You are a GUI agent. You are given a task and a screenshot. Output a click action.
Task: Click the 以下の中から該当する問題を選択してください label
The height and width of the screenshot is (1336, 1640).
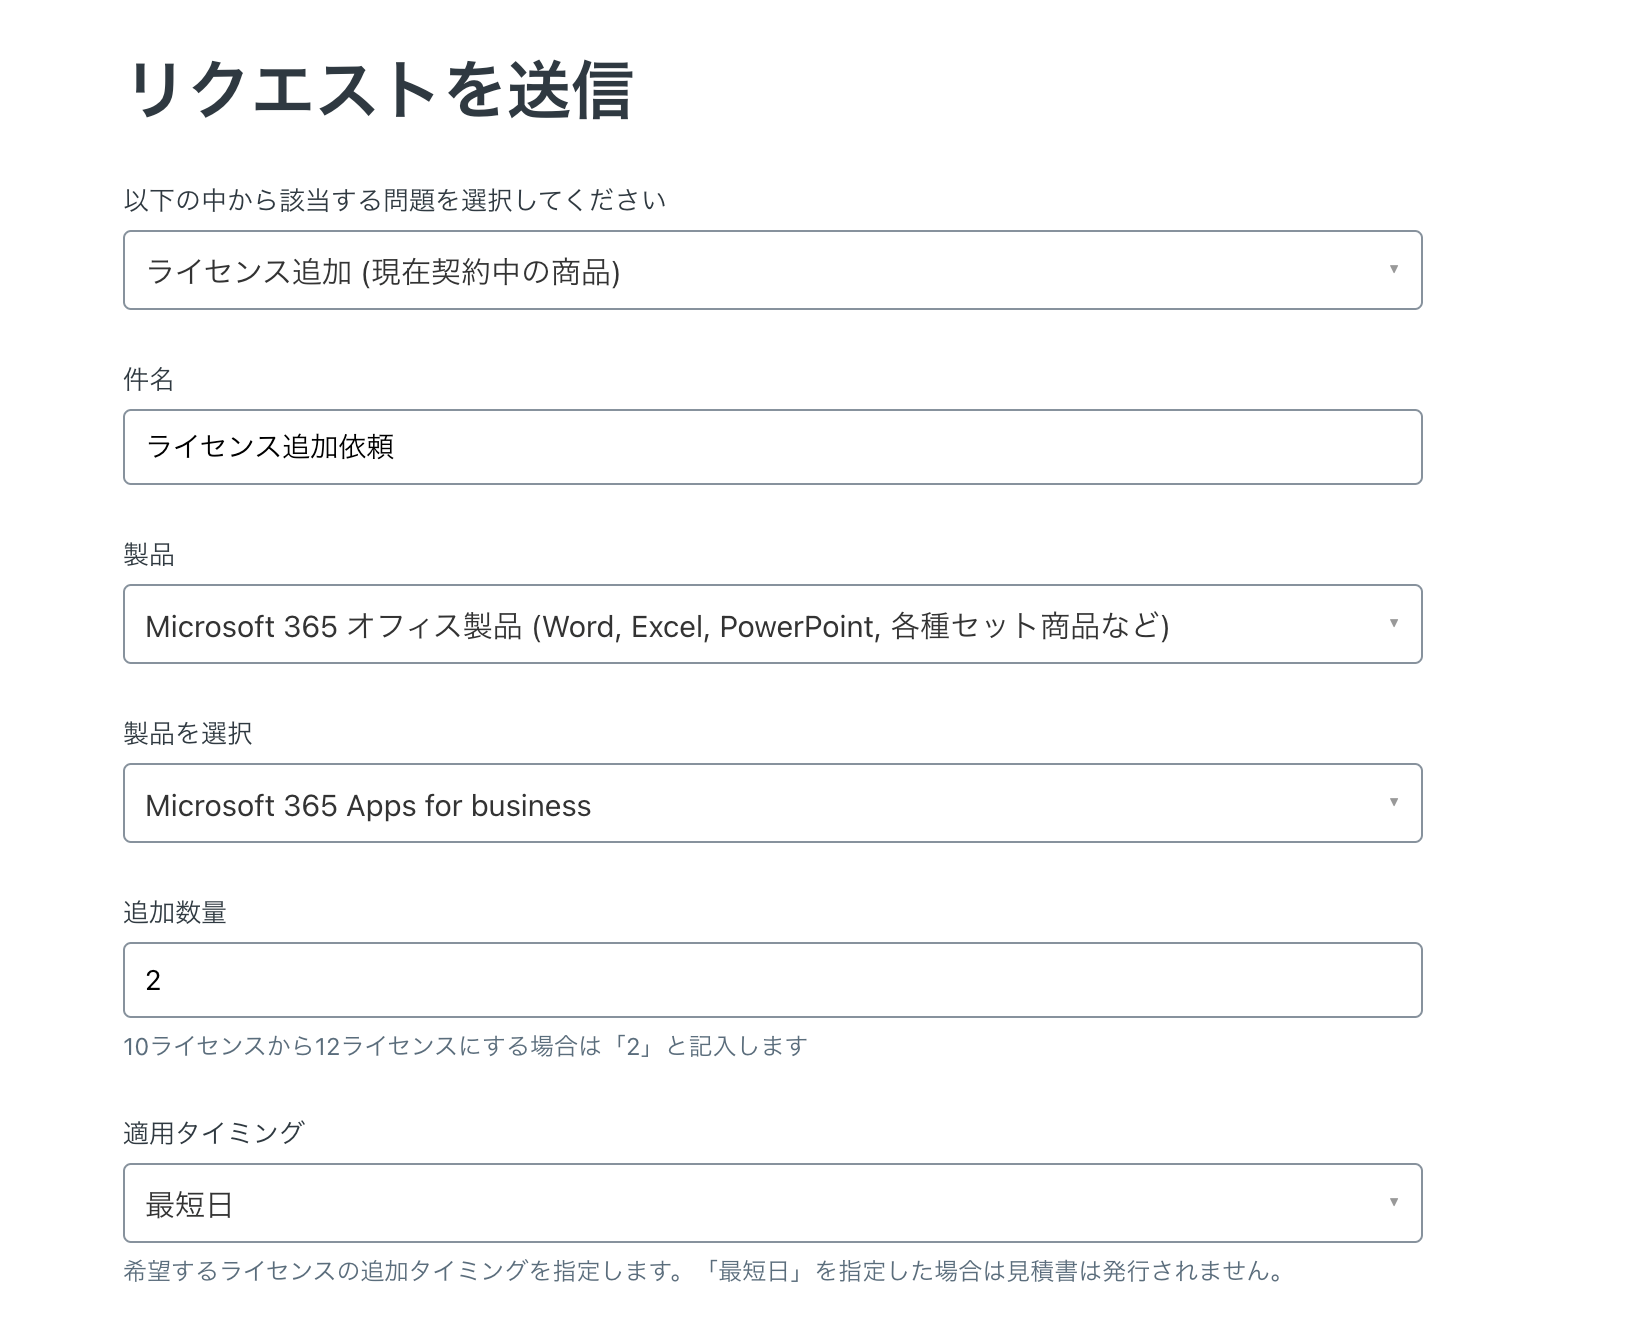[x=395, y=200]
